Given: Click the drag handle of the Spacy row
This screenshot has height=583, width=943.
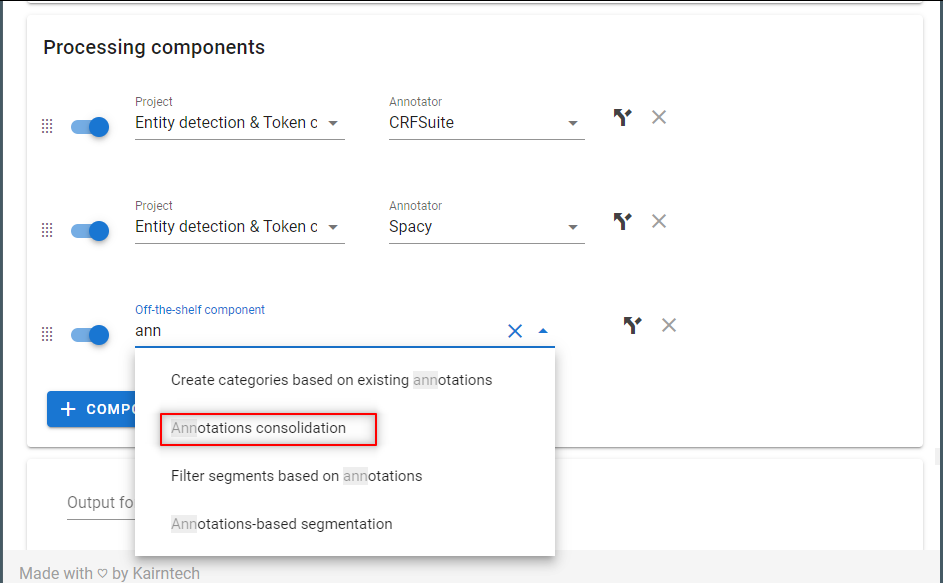Looking at the screenshot, I should (x=47, y=230).
